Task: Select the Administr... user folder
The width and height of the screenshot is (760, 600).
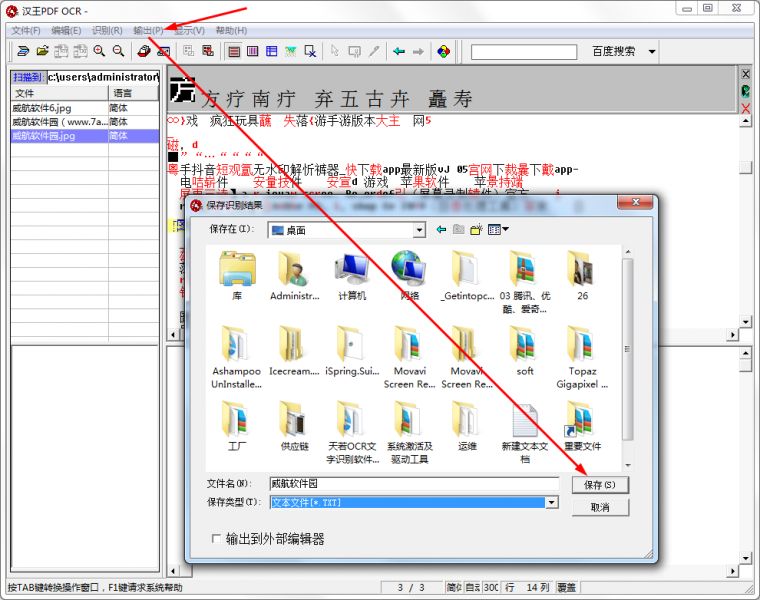Action: [x=294, y=275]
